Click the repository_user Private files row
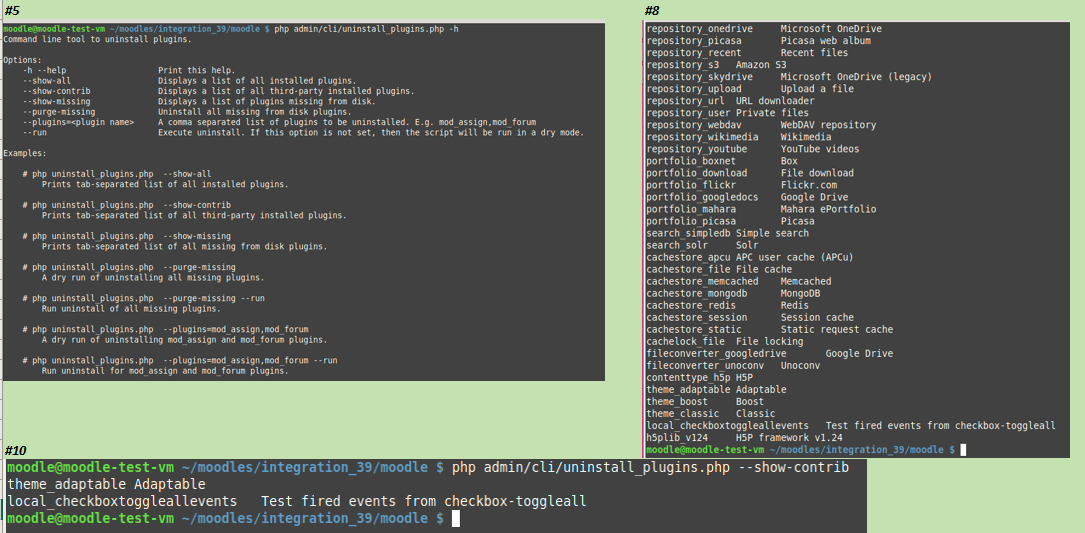 [x=727, y=113]
